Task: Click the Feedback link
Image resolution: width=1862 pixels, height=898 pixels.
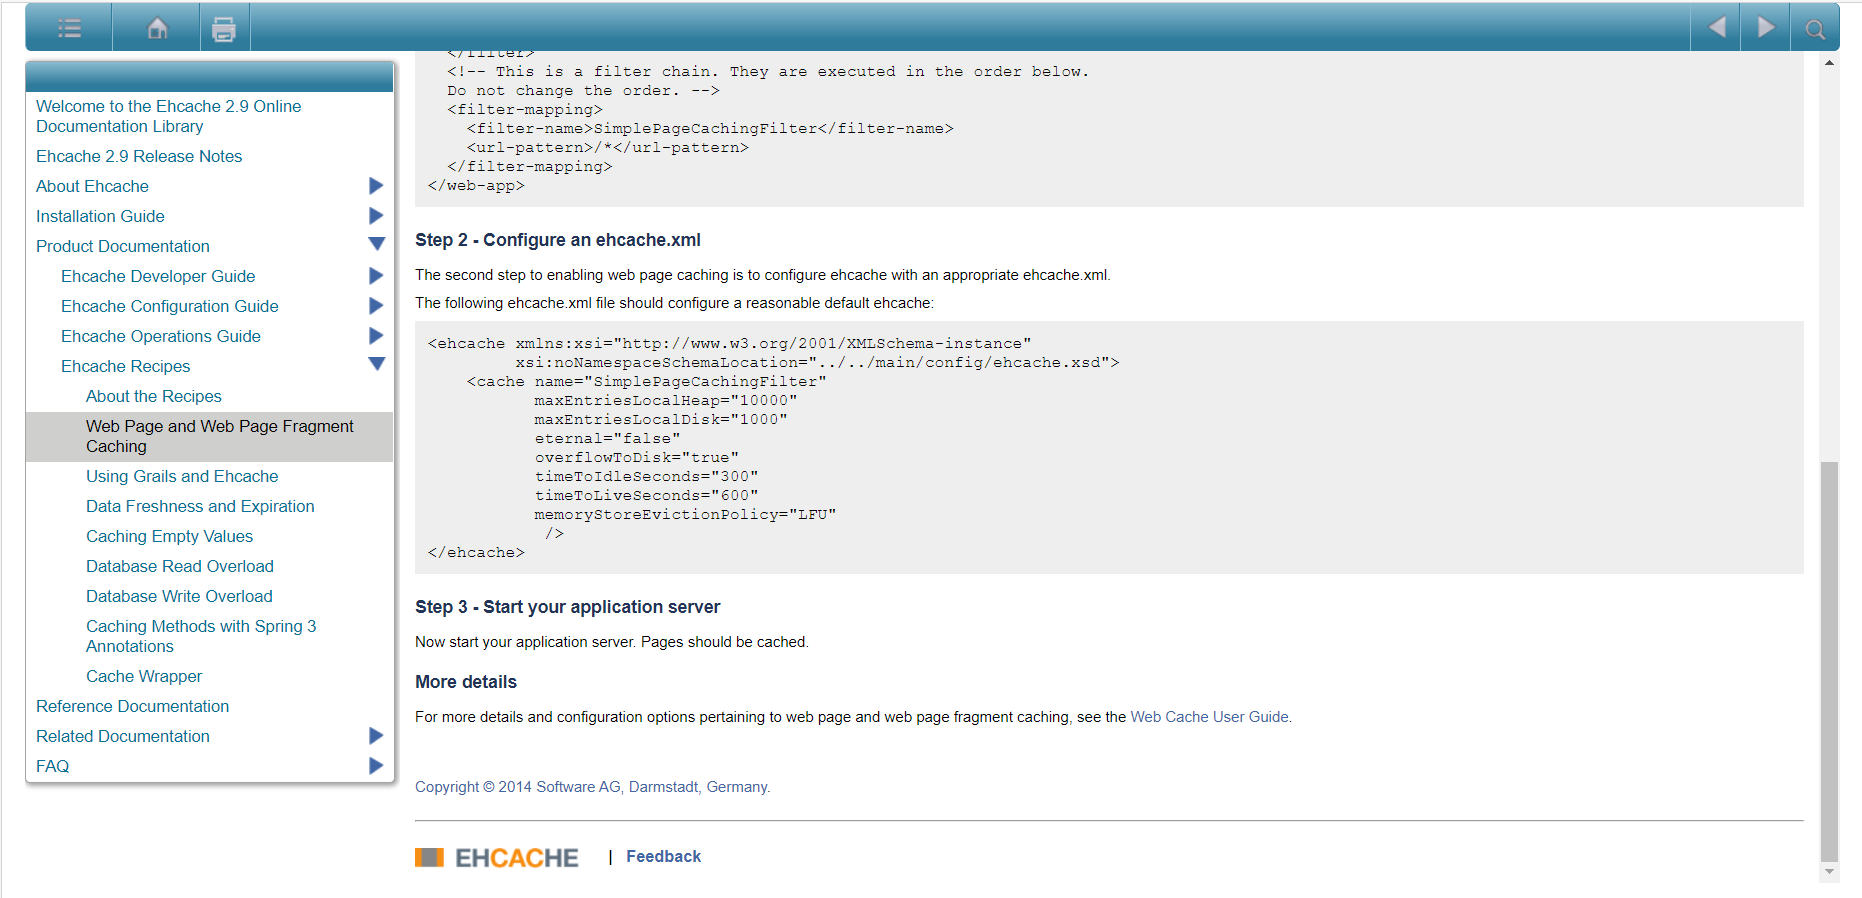Action: 663,856
